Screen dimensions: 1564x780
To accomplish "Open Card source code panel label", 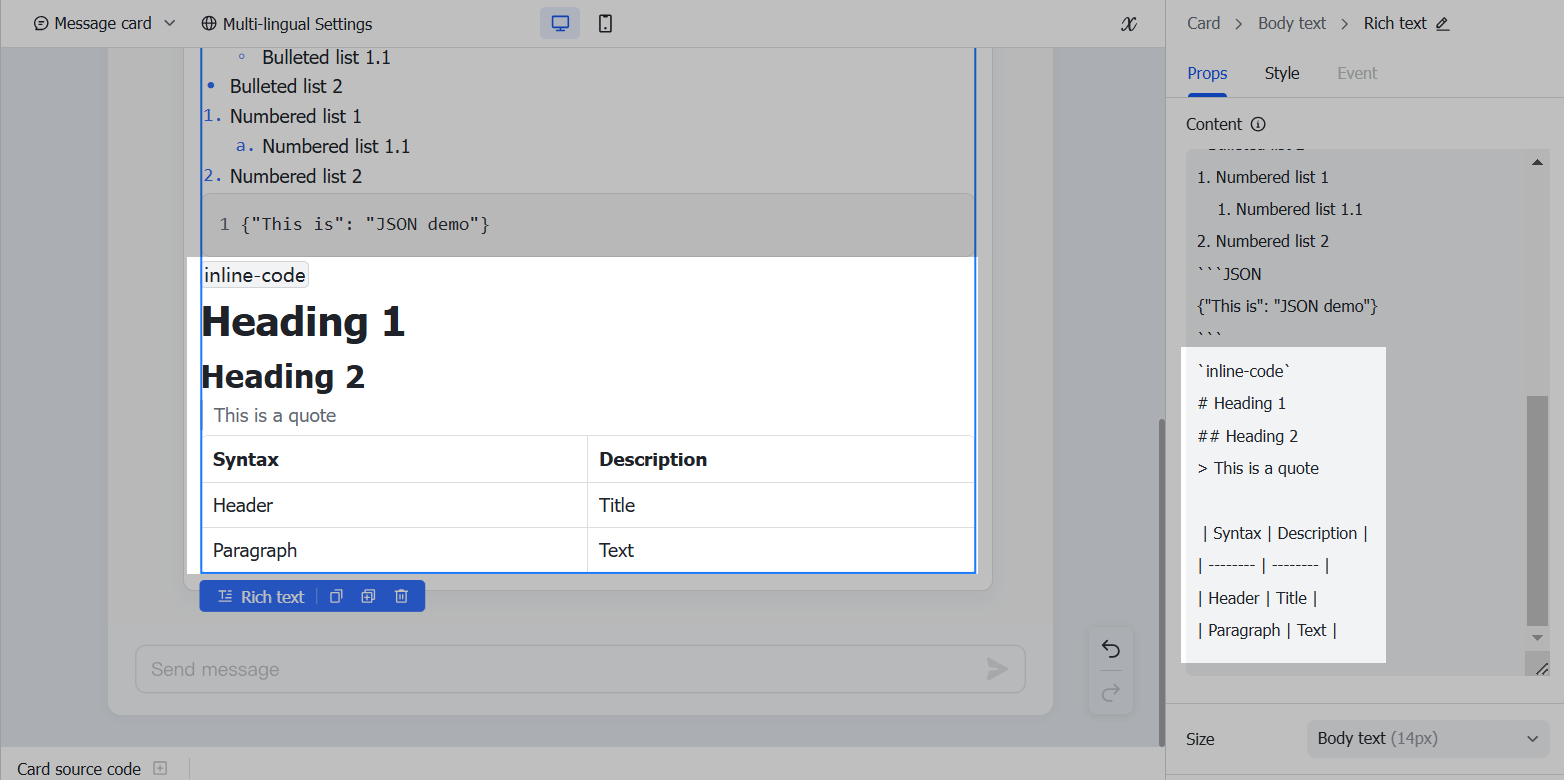I will [x=79, y=769].
